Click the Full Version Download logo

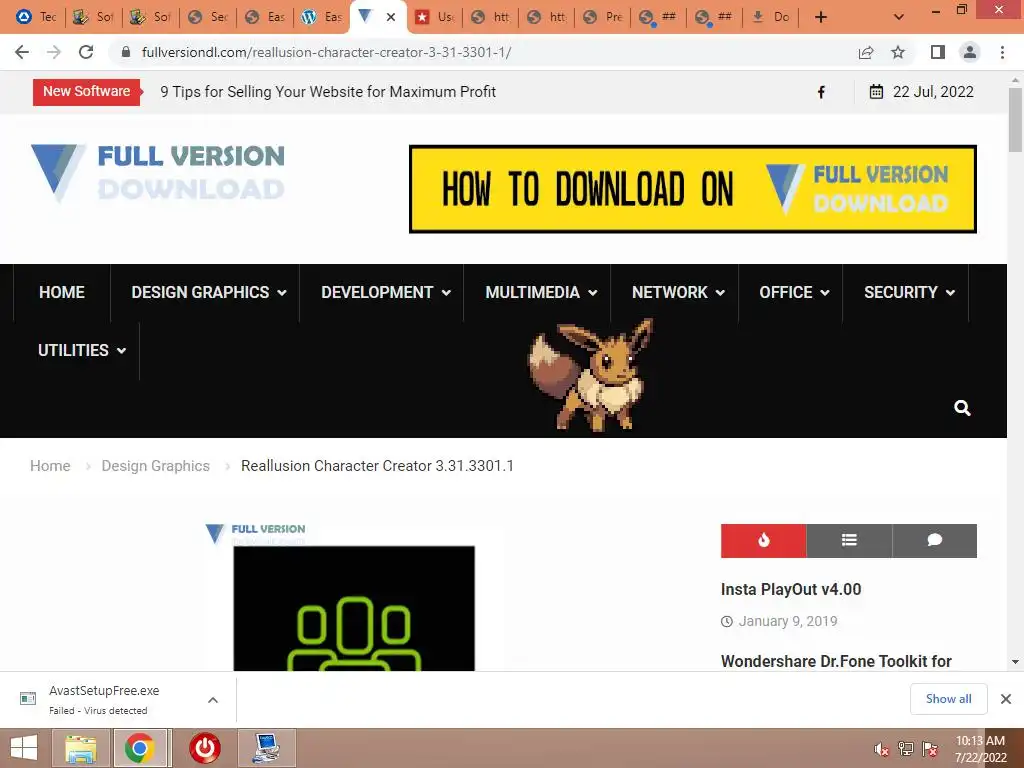158,172
